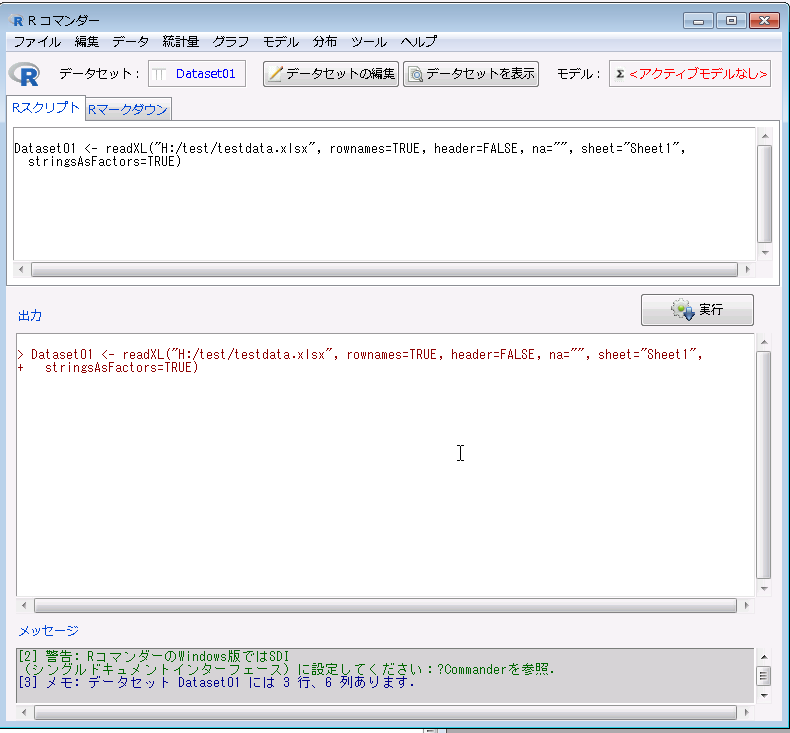Open the 統計量 menu
The height and width of the screenshot is (733, 790).
(x=180, y=42)
